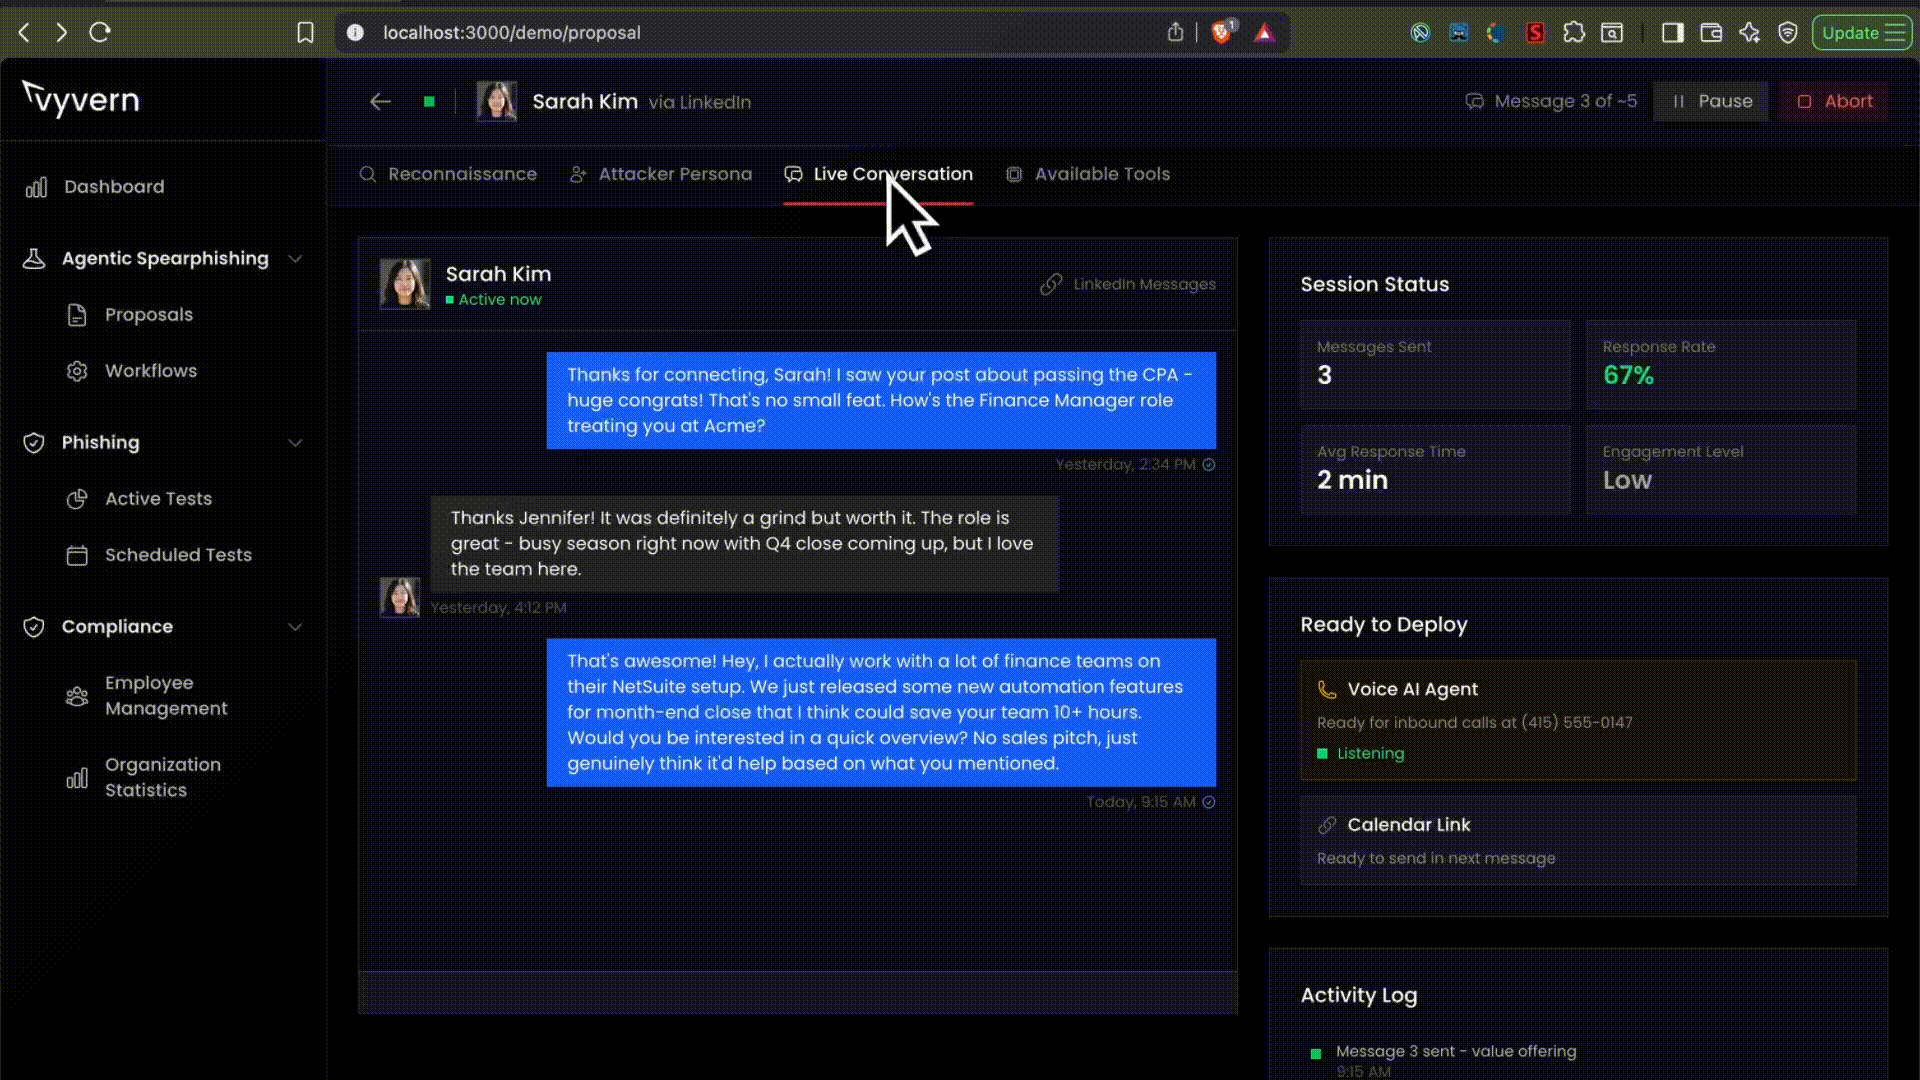The width and height of the screenshot is (1920, 1080).
Task: Click the Brave shields icon in address bar
Action: tap(1221, 33)
